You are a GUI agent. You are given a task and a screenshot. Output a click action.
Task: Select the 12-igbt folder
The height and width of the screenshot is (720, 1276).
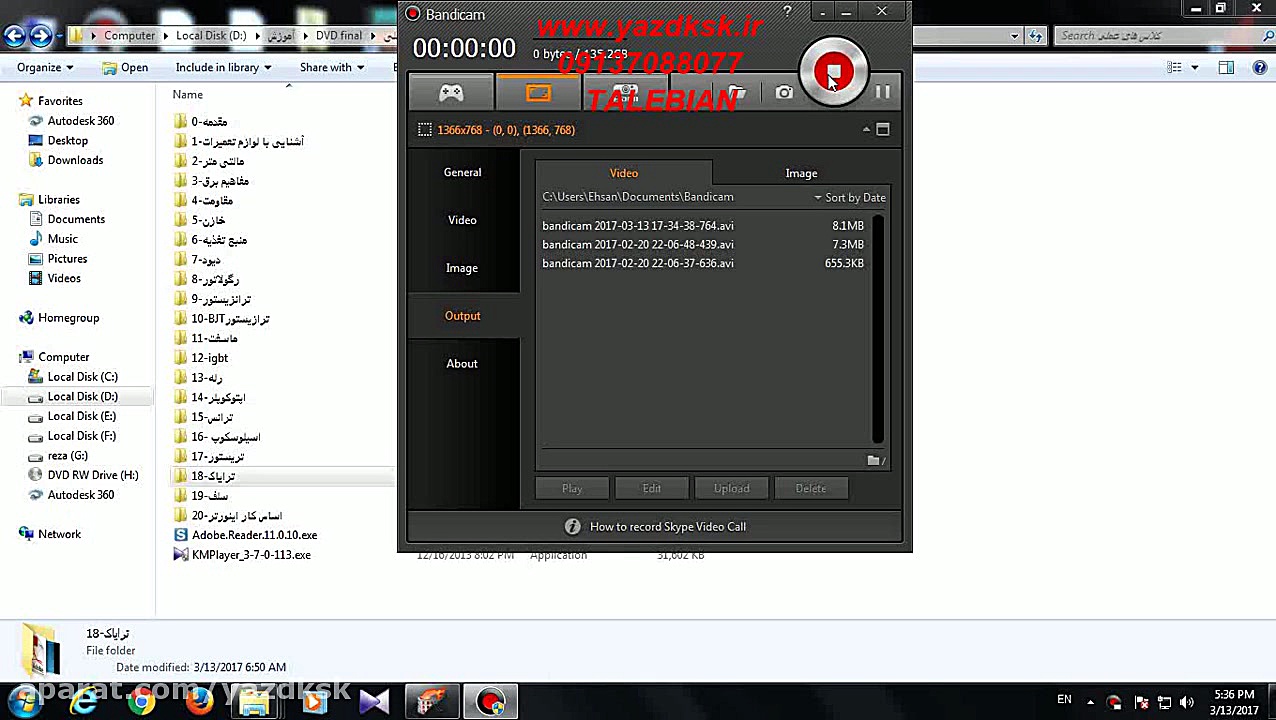pyautogui.click(x=209, y=358)
